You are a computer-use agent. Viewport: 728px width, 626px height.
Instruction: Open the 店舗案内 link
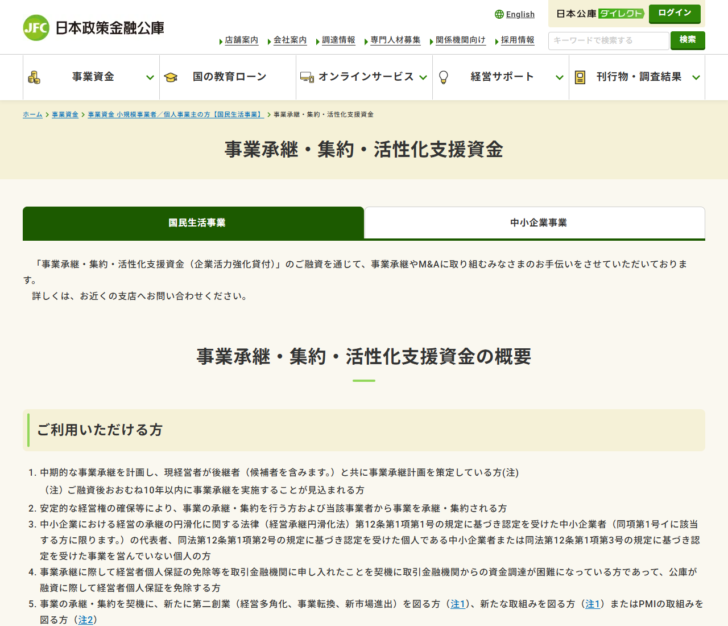pyautogui.click(x=241, y=40)
